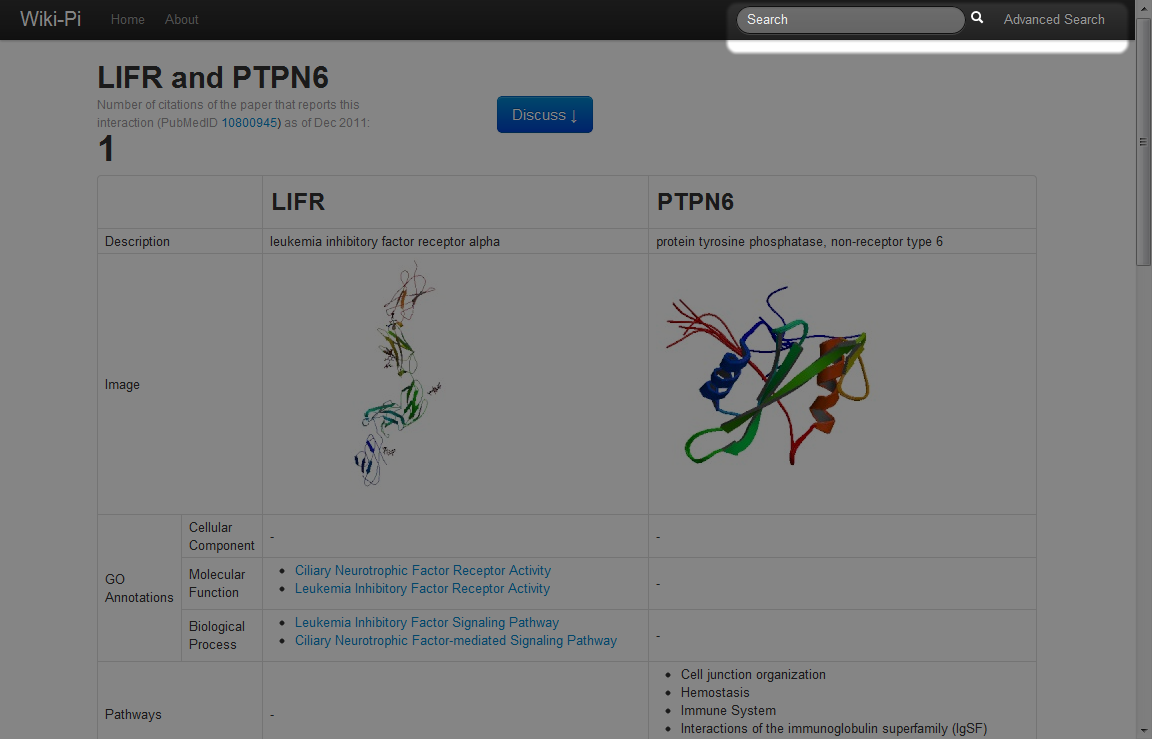Viewport: 1152px width, 739px height.
Task: Click the scrollbar down arrow
Action: pos(1143,730)
